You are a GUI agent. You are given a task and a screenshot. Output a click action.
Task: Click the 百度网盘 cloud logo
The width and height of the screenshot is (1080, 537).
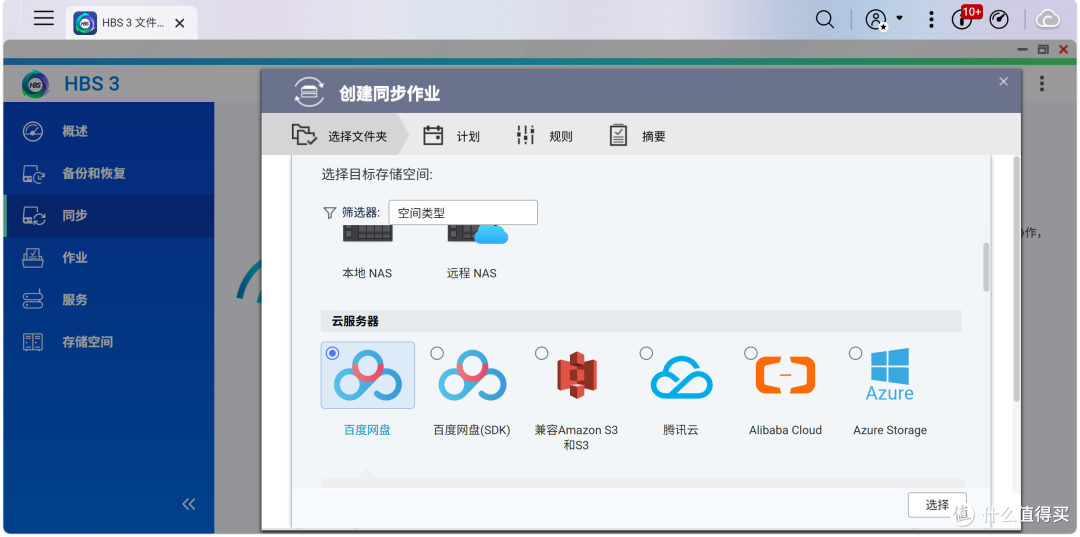point(368,377)
